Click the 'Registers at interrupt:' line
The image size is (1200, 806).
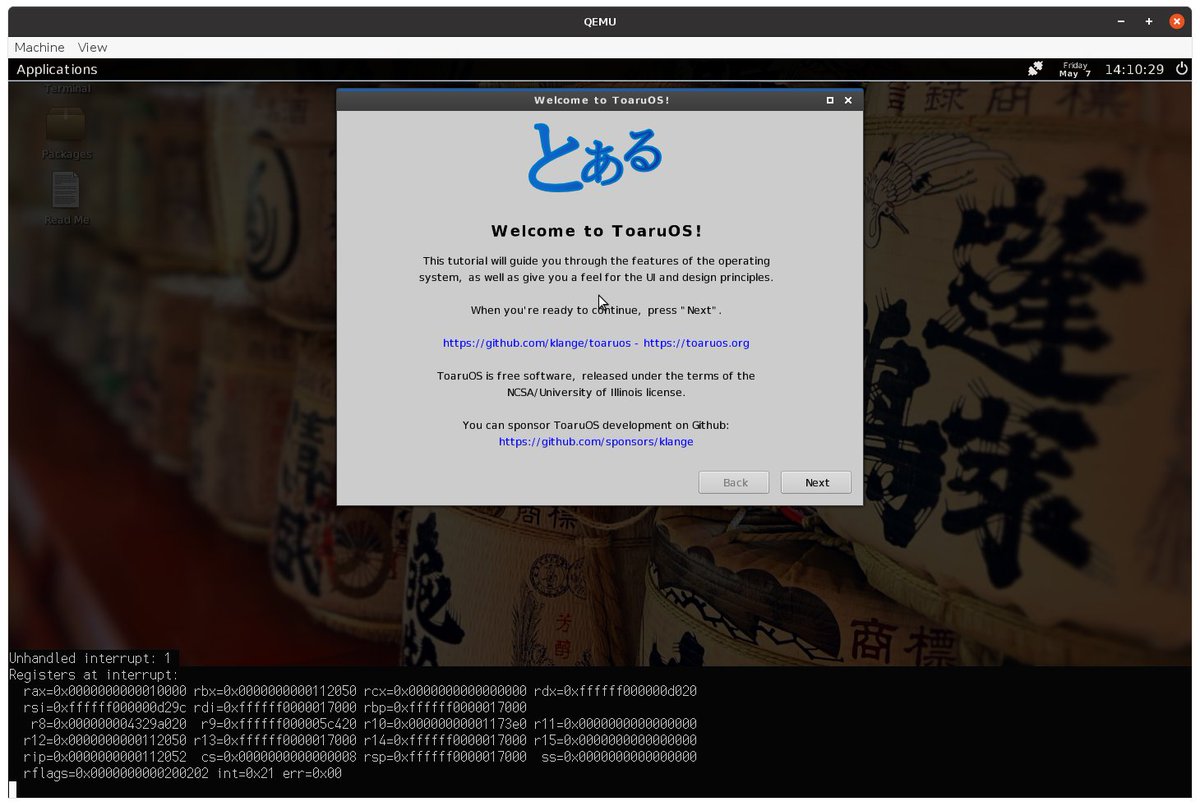coord(91,675)
